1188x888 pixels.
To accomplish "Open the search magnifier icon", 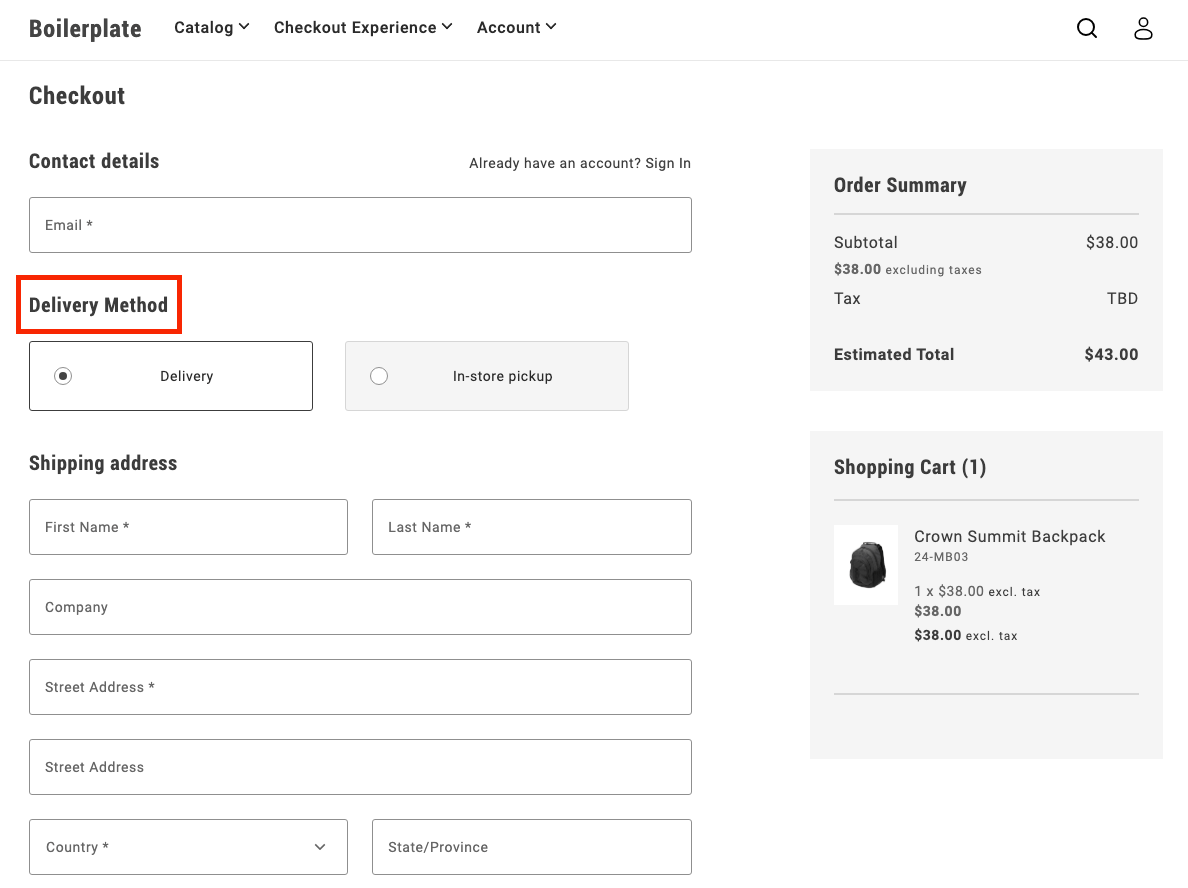I will click(x=1087, y=28).
